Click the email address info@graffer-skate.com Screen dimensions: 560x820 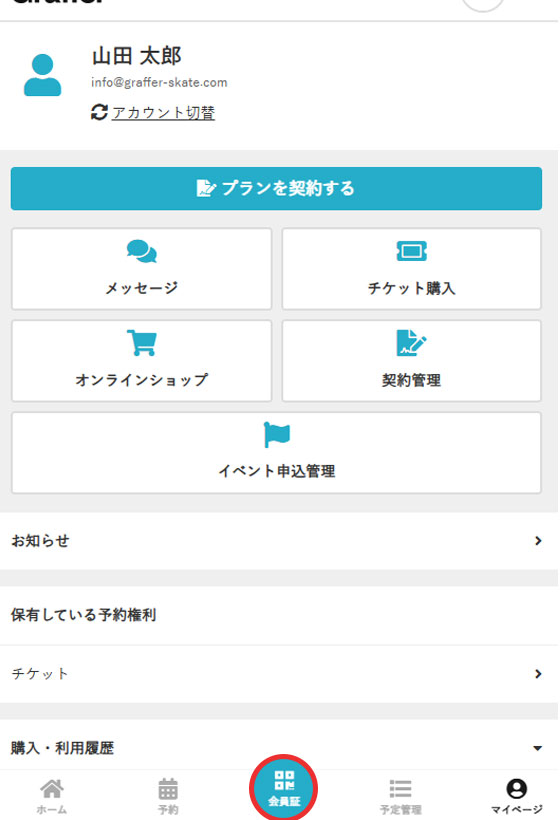159,83
